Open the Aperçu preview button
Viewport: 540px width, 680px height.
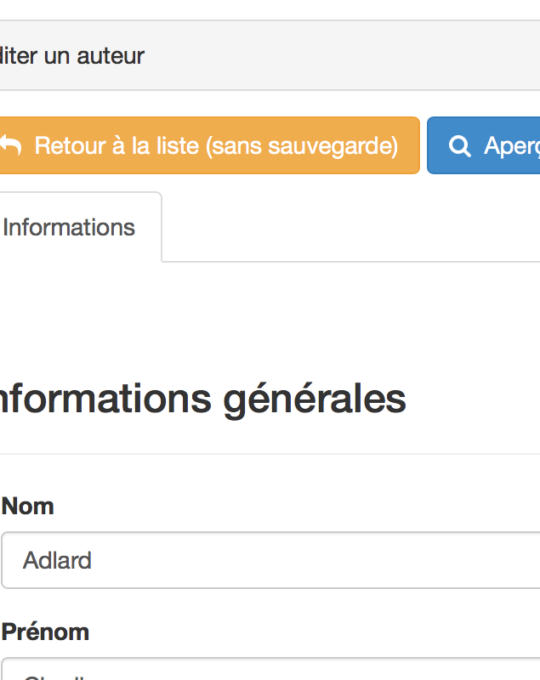tap(484, 145)
